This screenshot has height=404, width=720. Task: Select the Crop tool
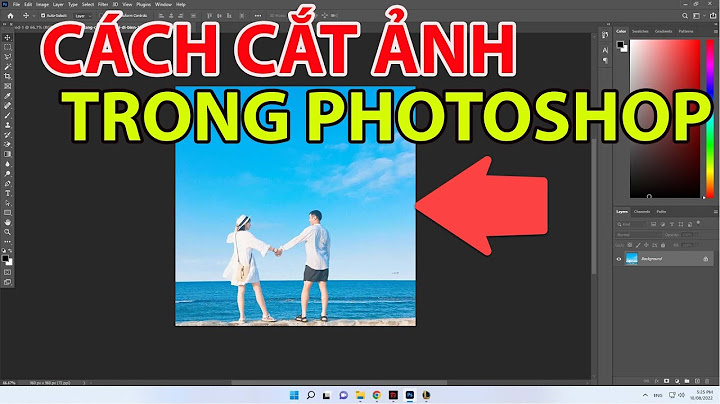click(x=7, y=77)
